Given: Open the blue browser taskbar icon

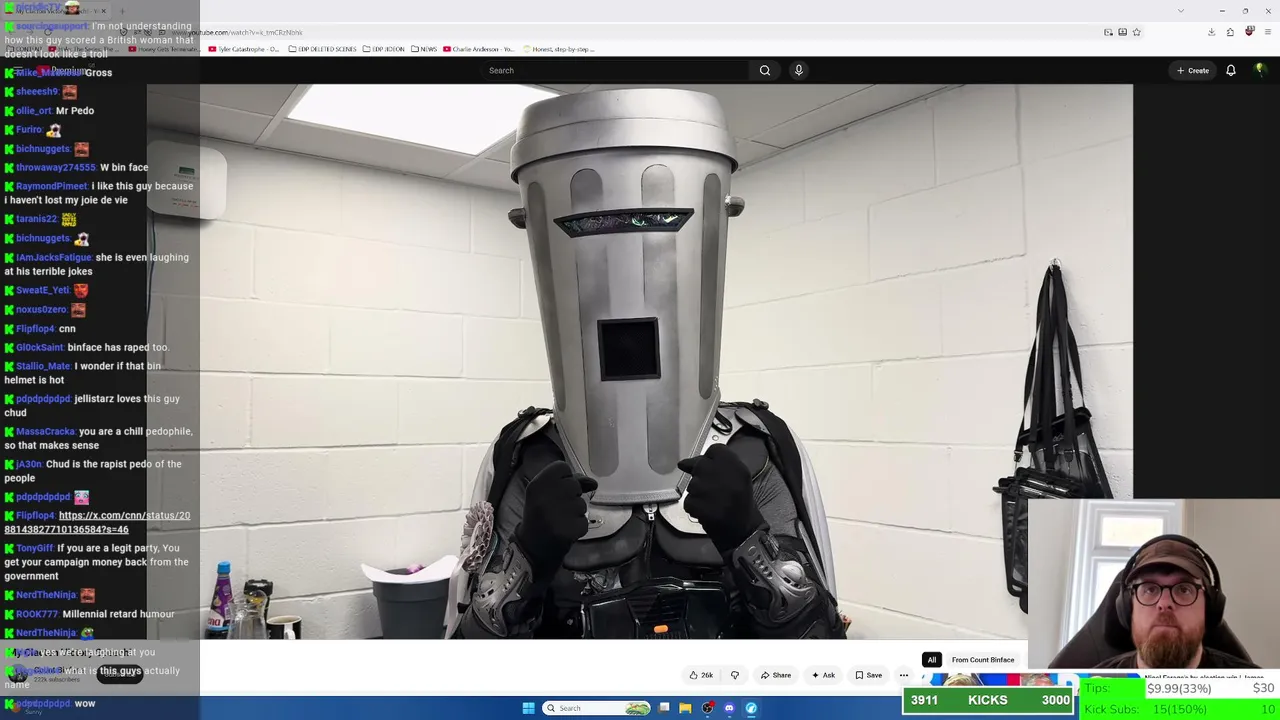Looking at the screenshot, I should 751,708.
